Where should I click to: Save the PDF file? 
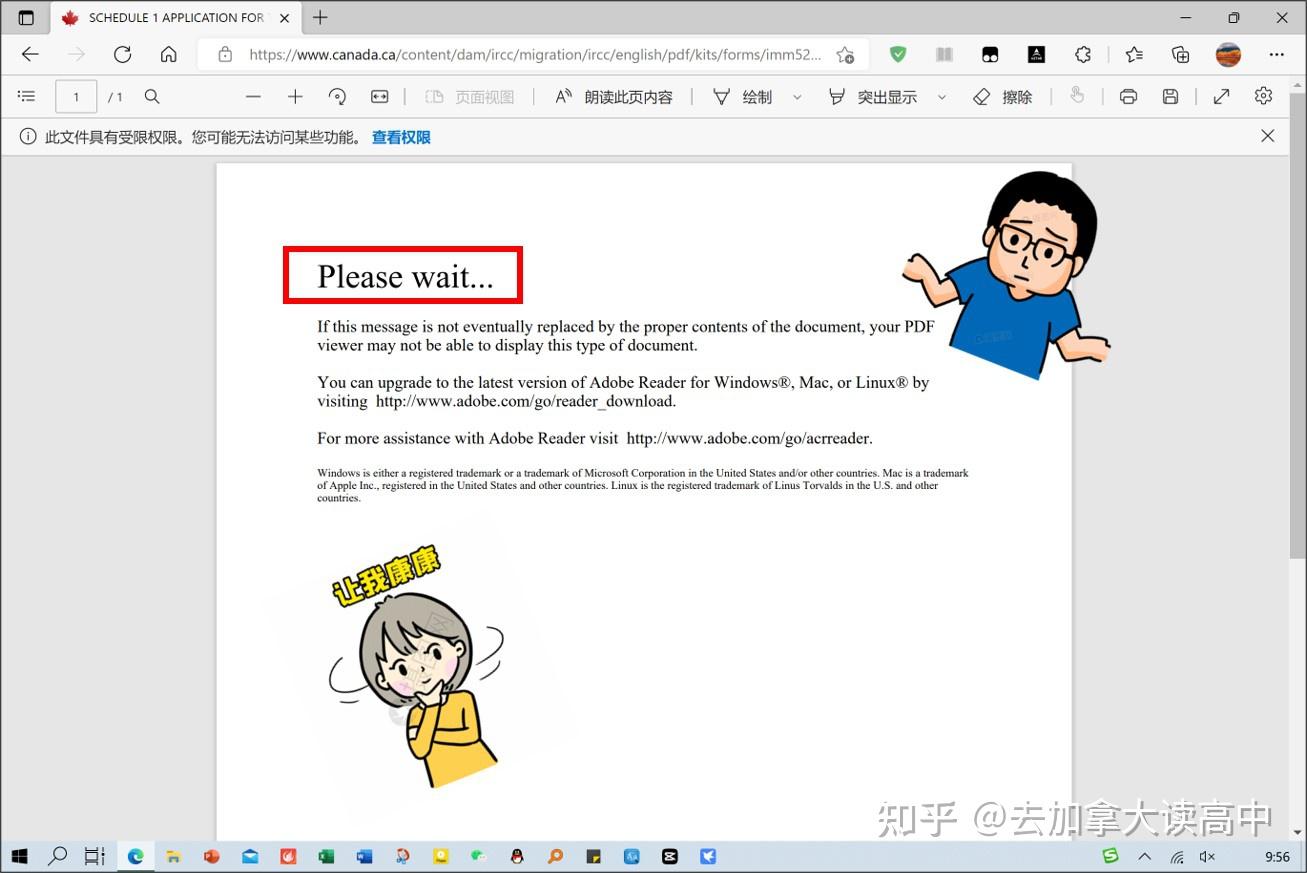pyautogui.click(x=1170, y=96)
